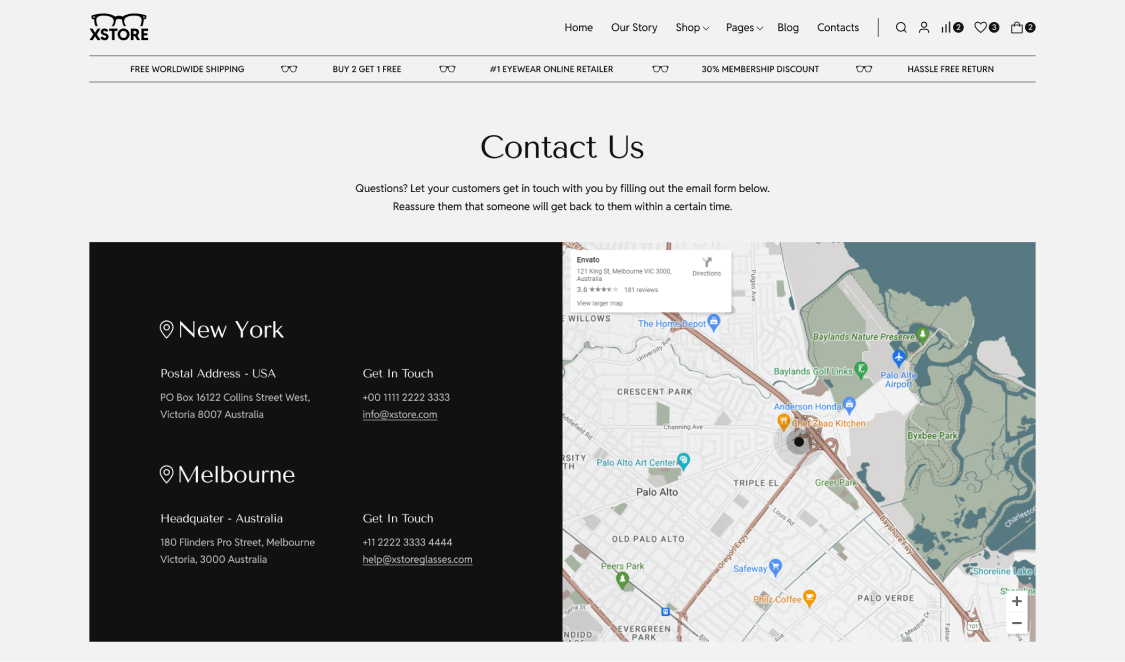Image resolution: width=1125 pixels, height=662 pixels.
Task: Click the user account icon
Action: 924,28
